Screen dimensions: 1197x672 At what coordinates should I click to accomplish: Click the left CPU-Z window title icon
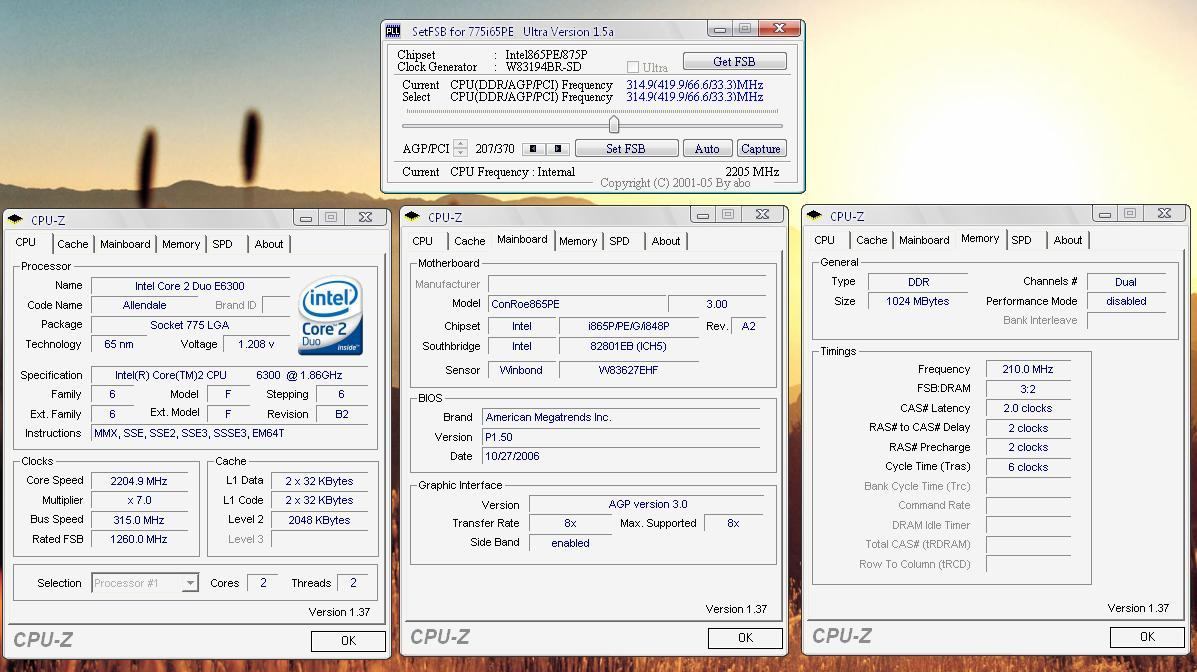click(x=15, y=219)
